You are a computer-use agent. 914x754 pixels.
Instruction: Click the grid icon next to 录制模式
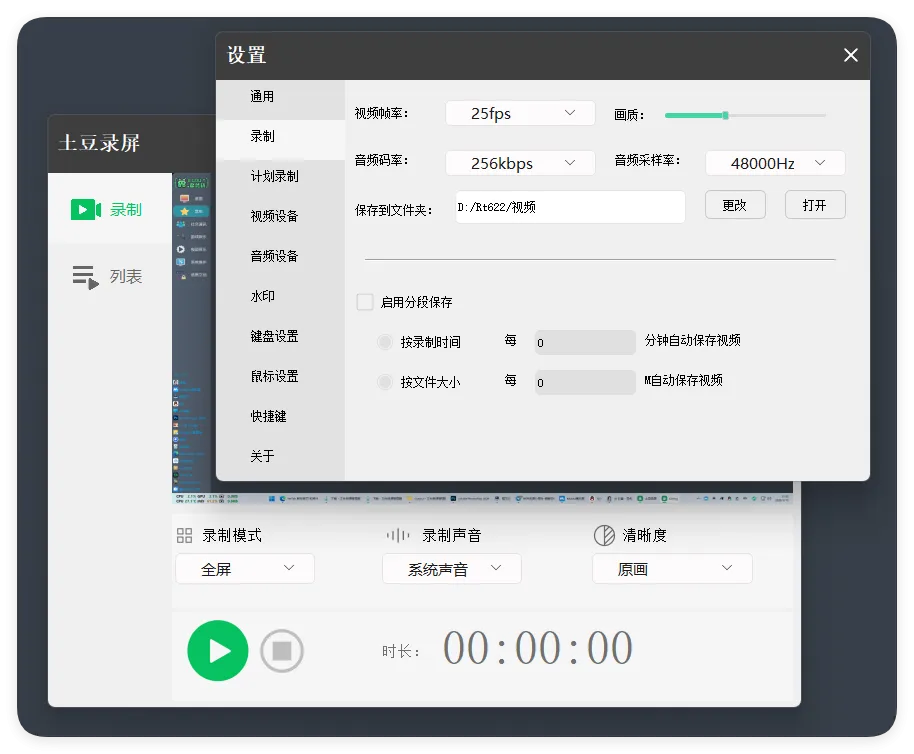coord(184,535)
